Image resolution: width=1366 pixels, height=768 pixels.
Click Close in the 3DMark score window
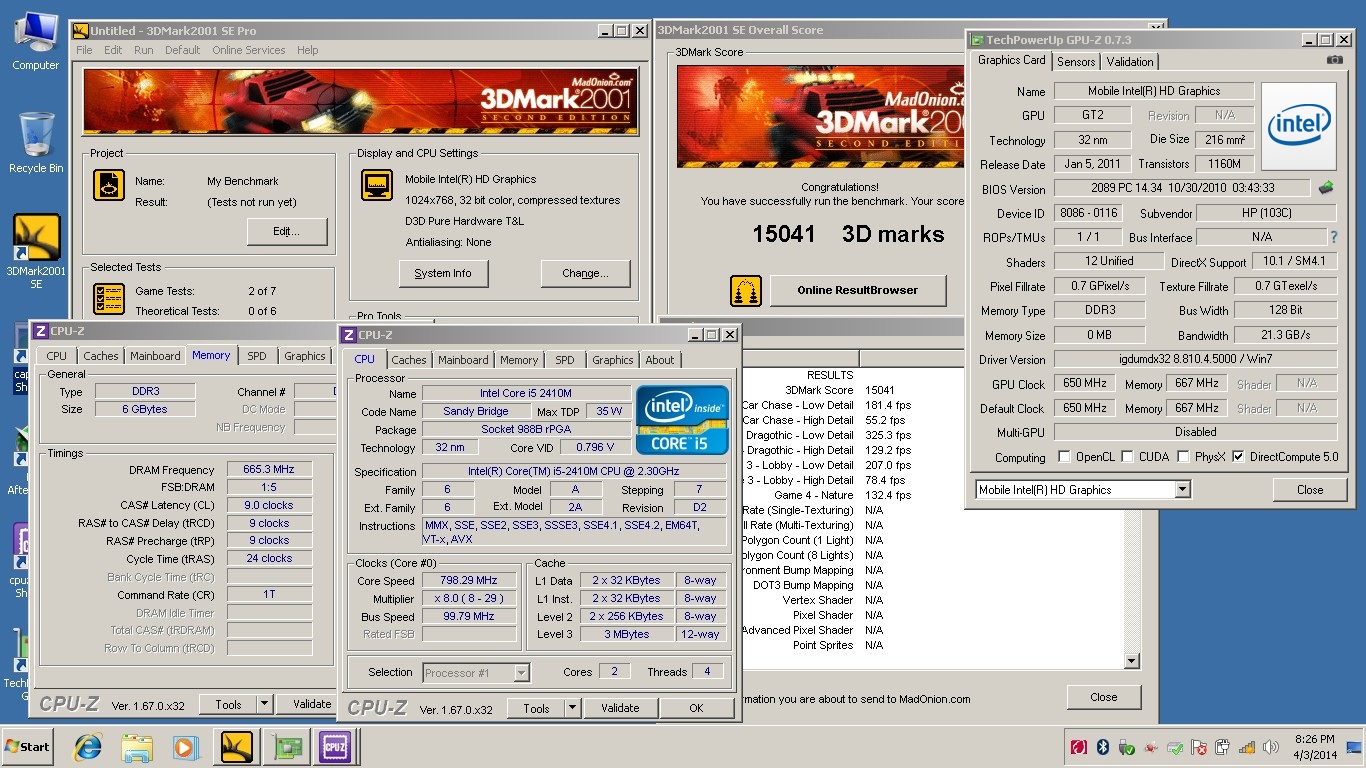pos(1104,697)
